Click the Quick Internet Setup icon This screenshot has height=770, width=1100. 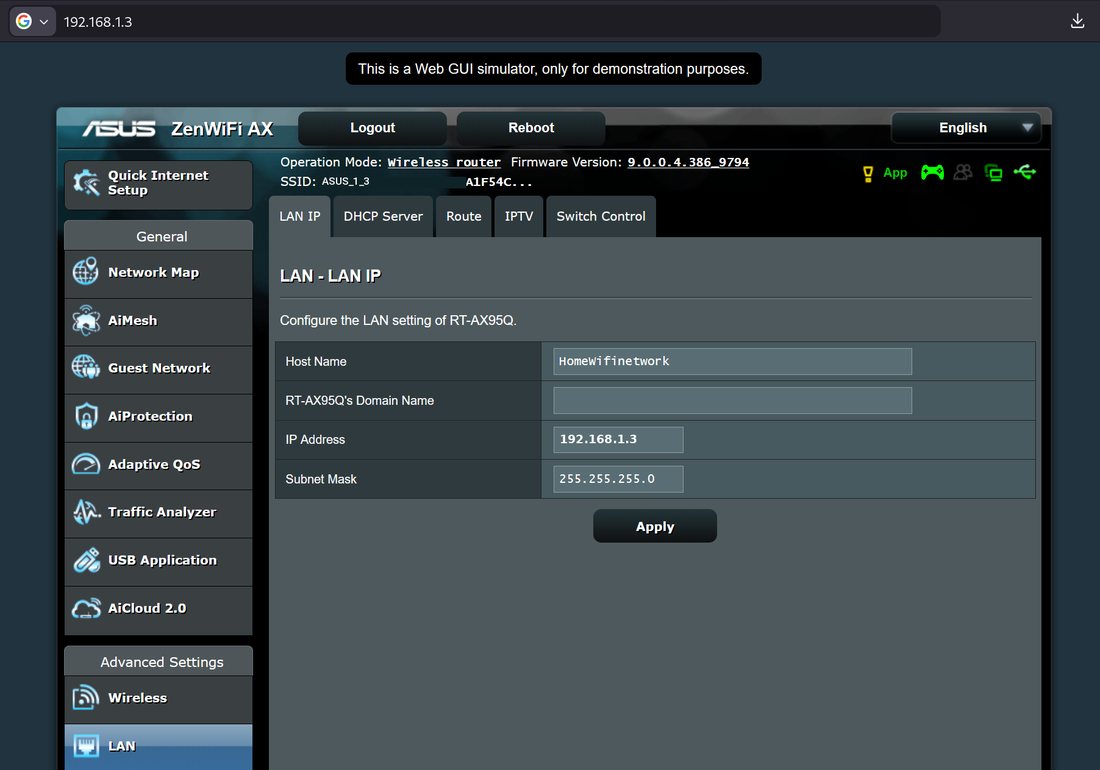click(86, 183)
